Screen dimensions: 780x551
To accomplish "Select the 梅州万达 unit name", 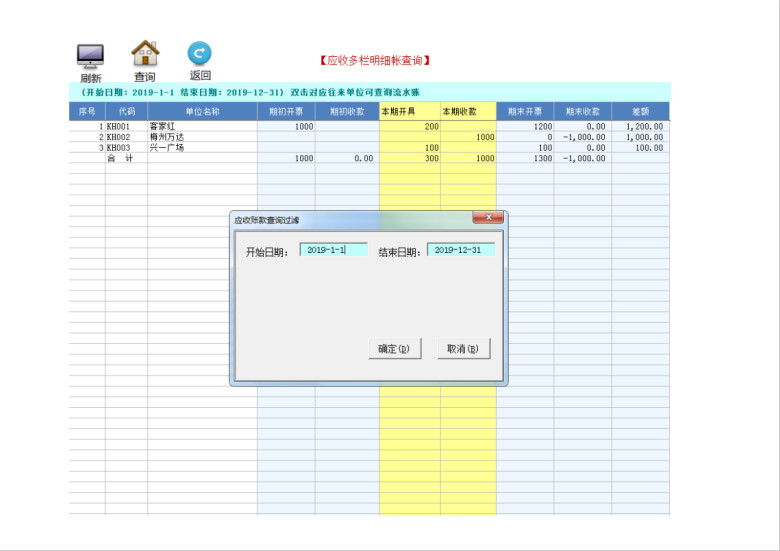I will coord(167,137).
